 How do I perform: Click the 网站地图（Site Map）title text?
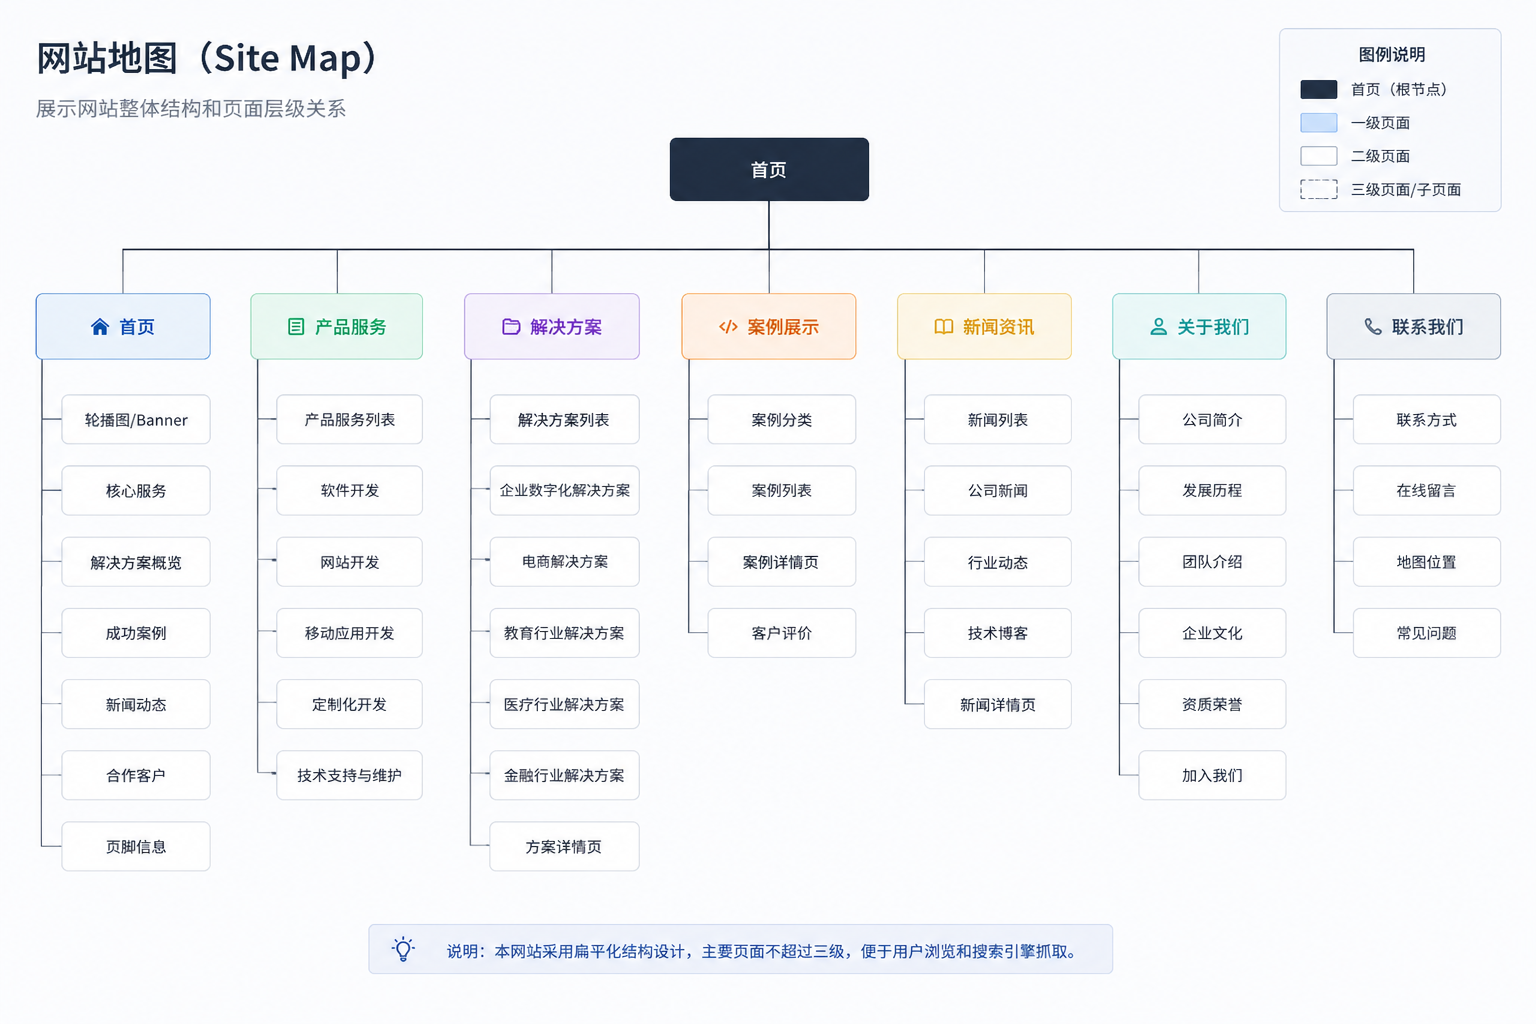pyautogui.click(x=208, y=58)
